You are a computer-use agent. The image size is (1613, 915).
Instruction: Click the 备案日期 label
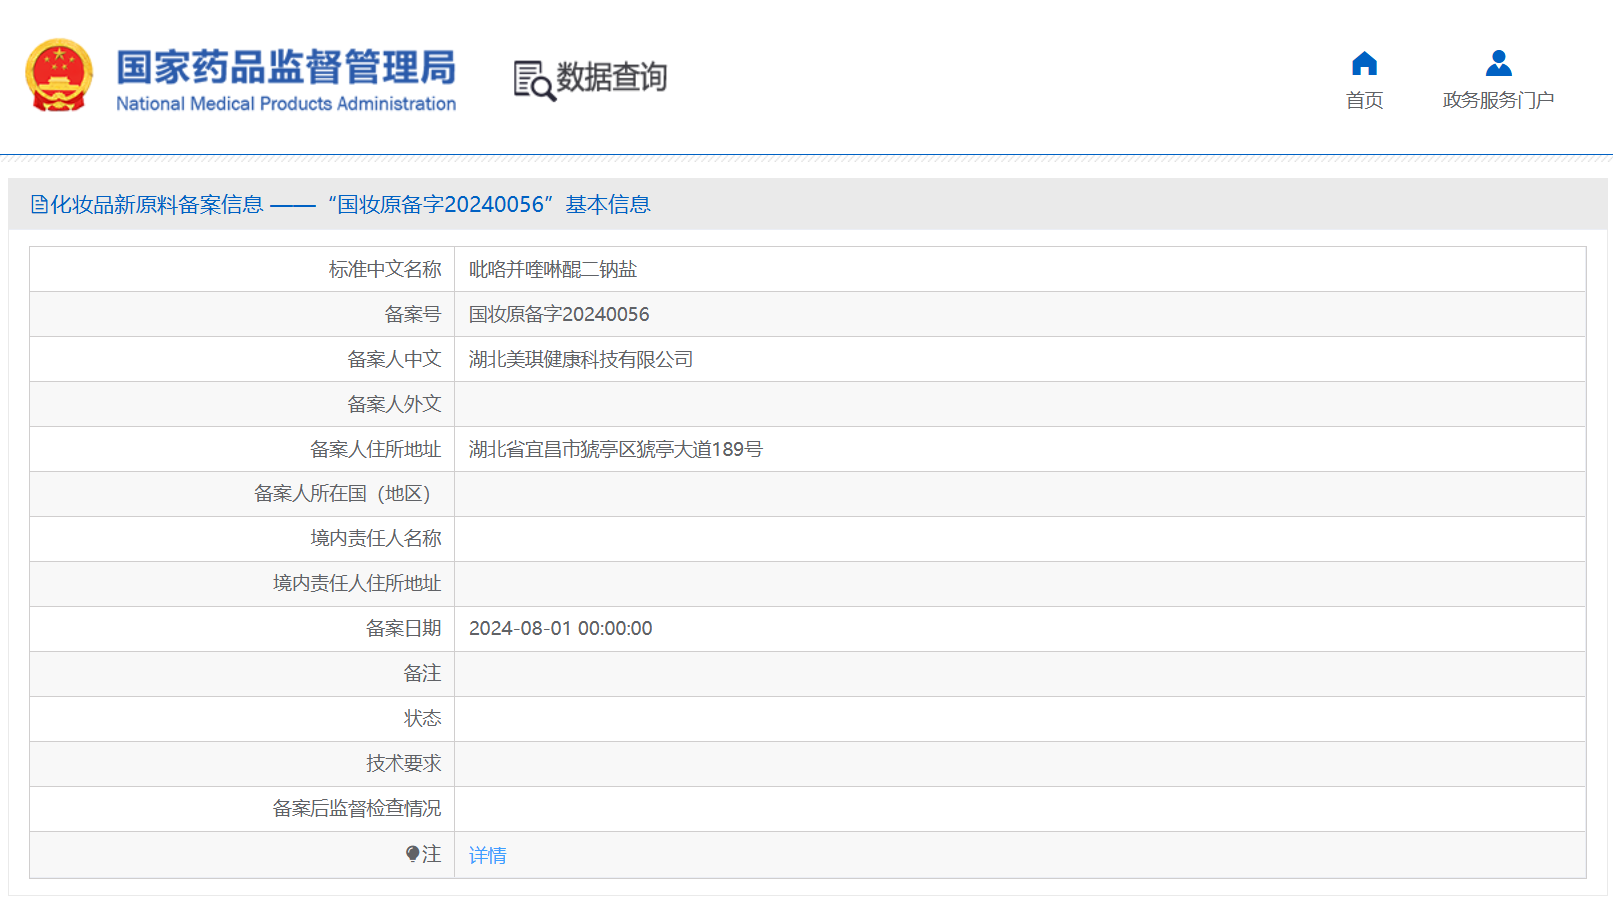[403, 628]
